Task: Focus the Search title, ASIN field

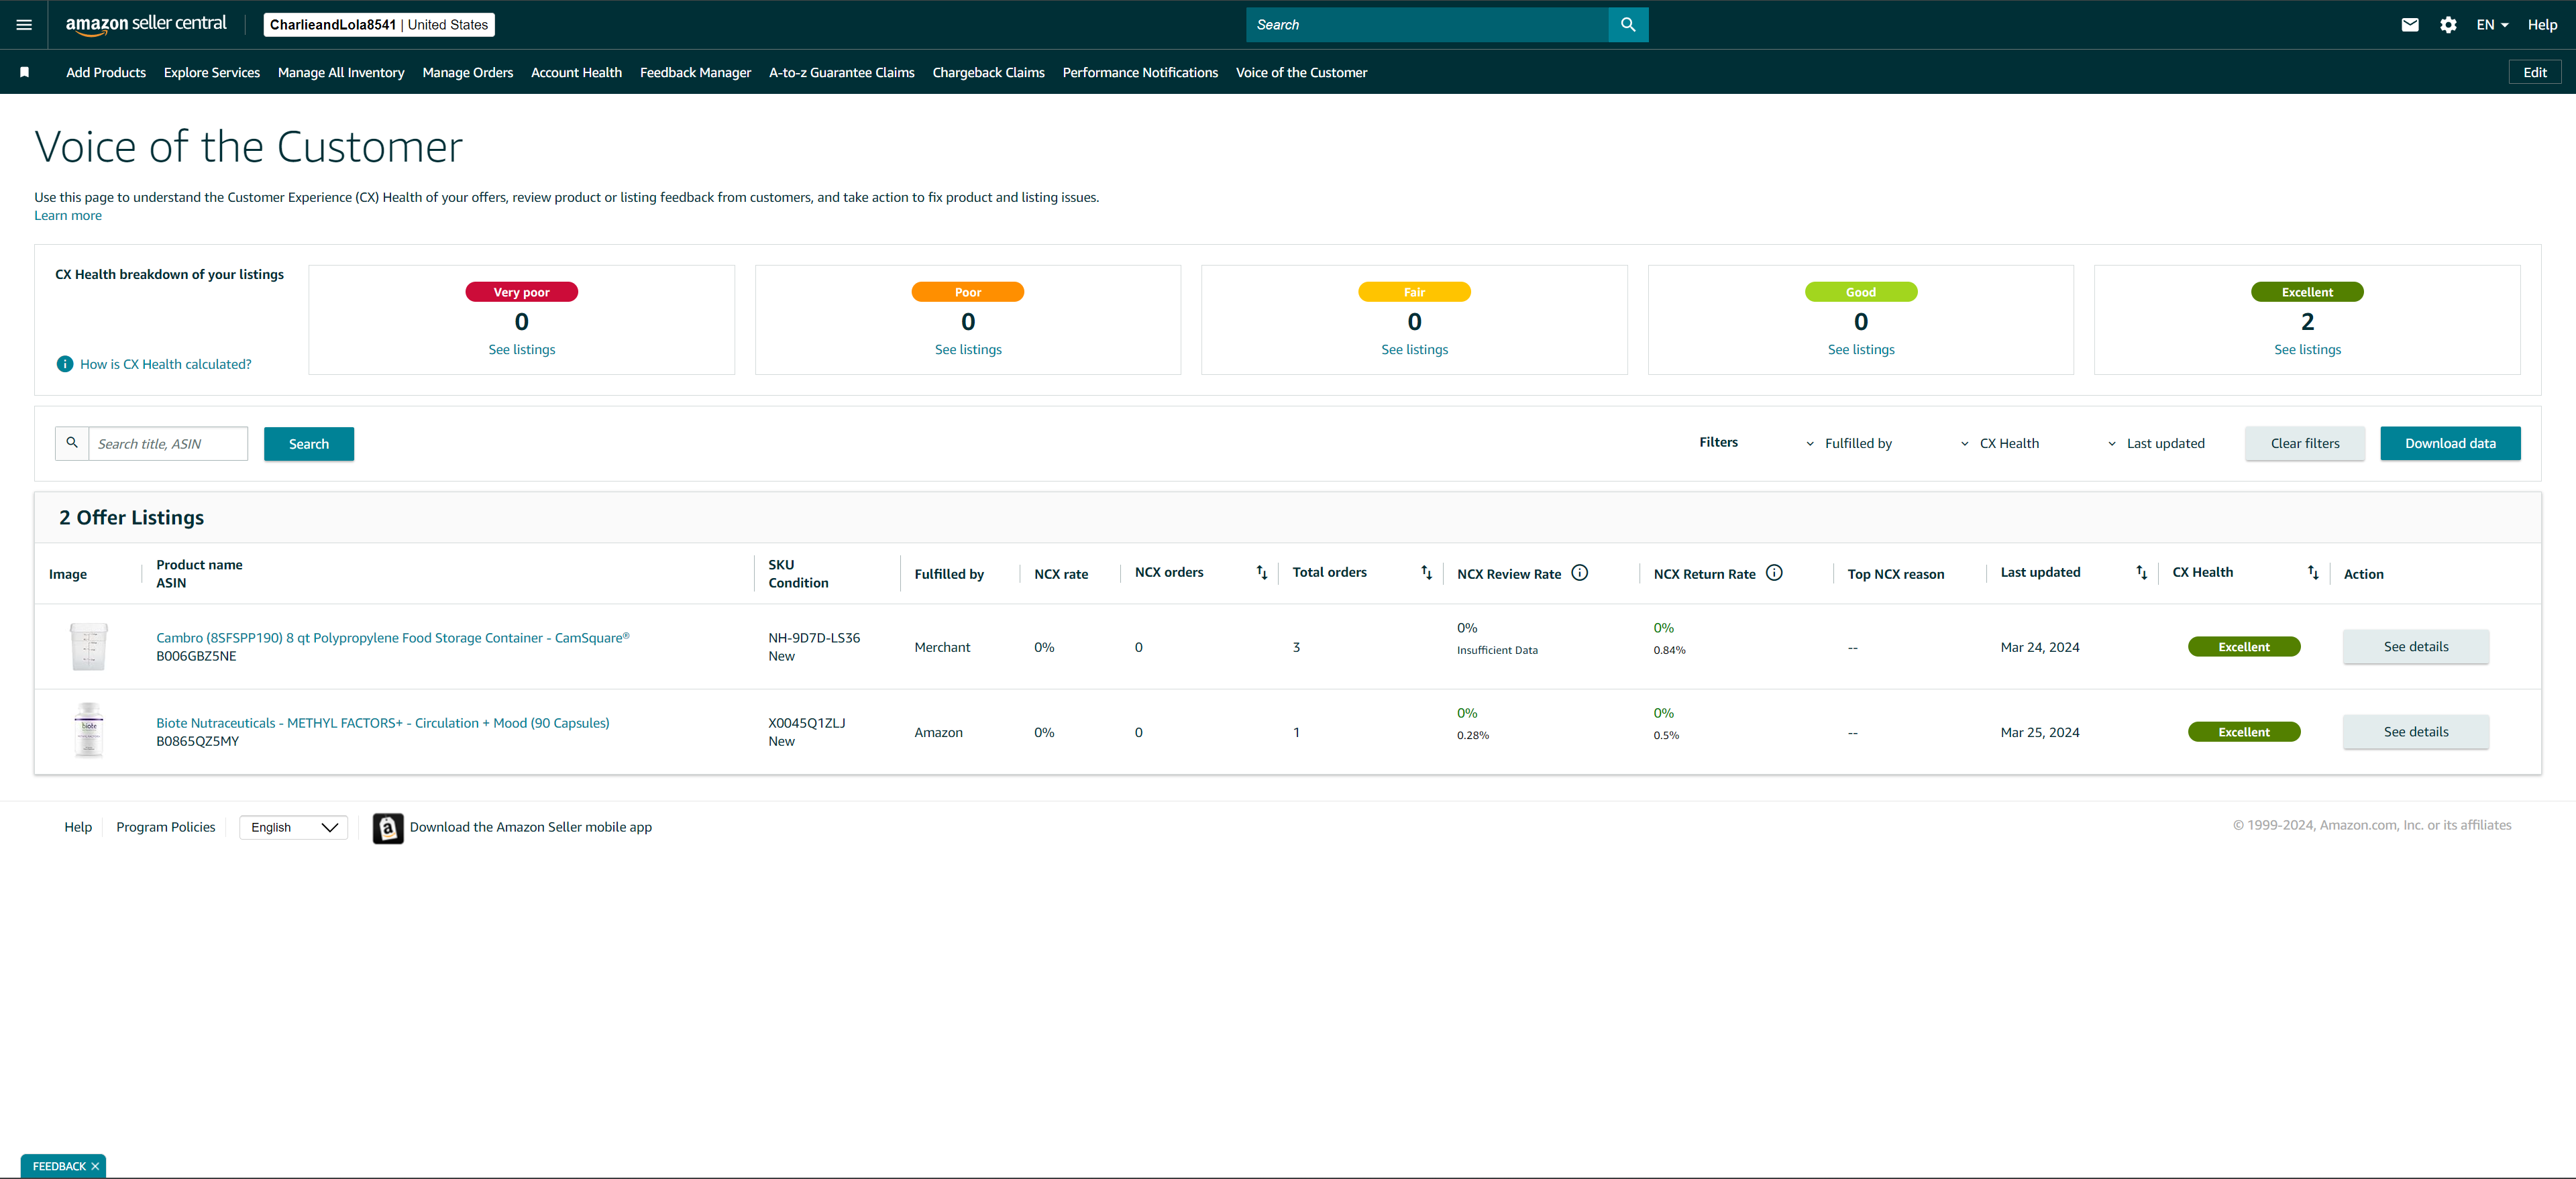Action: click(x=168, y=444)
